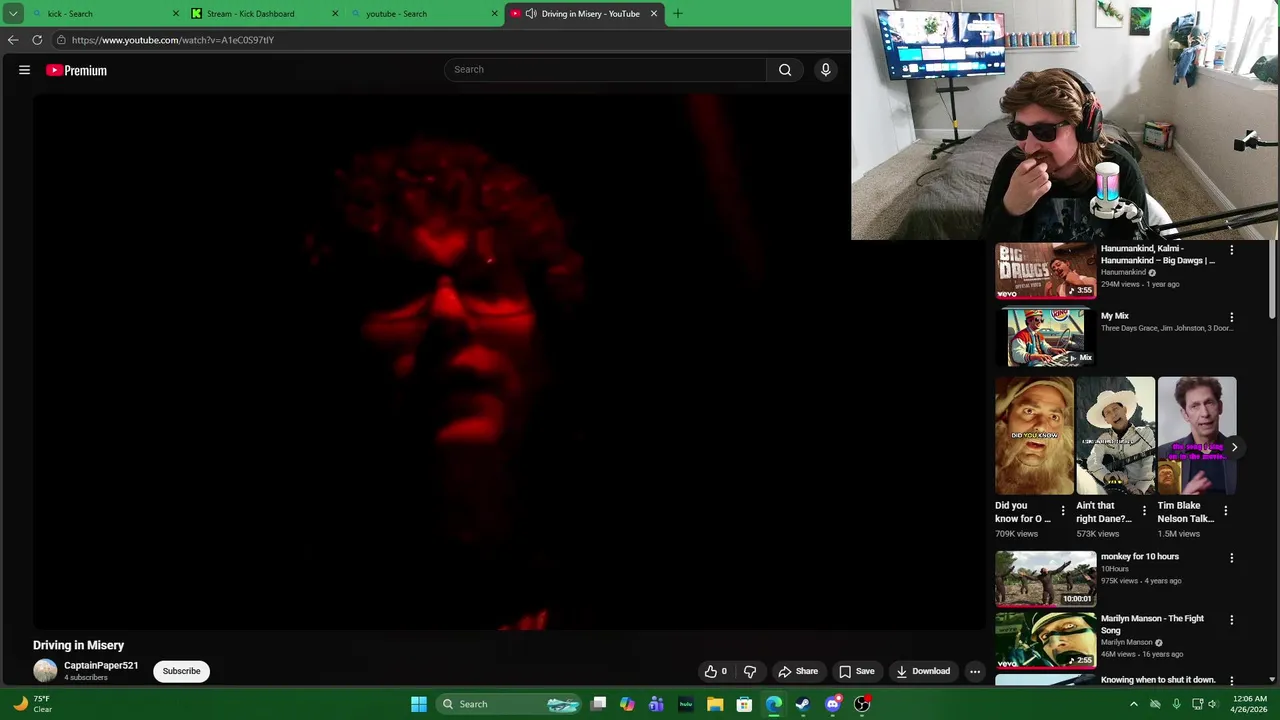This screenshot has width=1280, height=720.
Task: Close the 'youtube - Search' tab
Action: tap(494, 14)
